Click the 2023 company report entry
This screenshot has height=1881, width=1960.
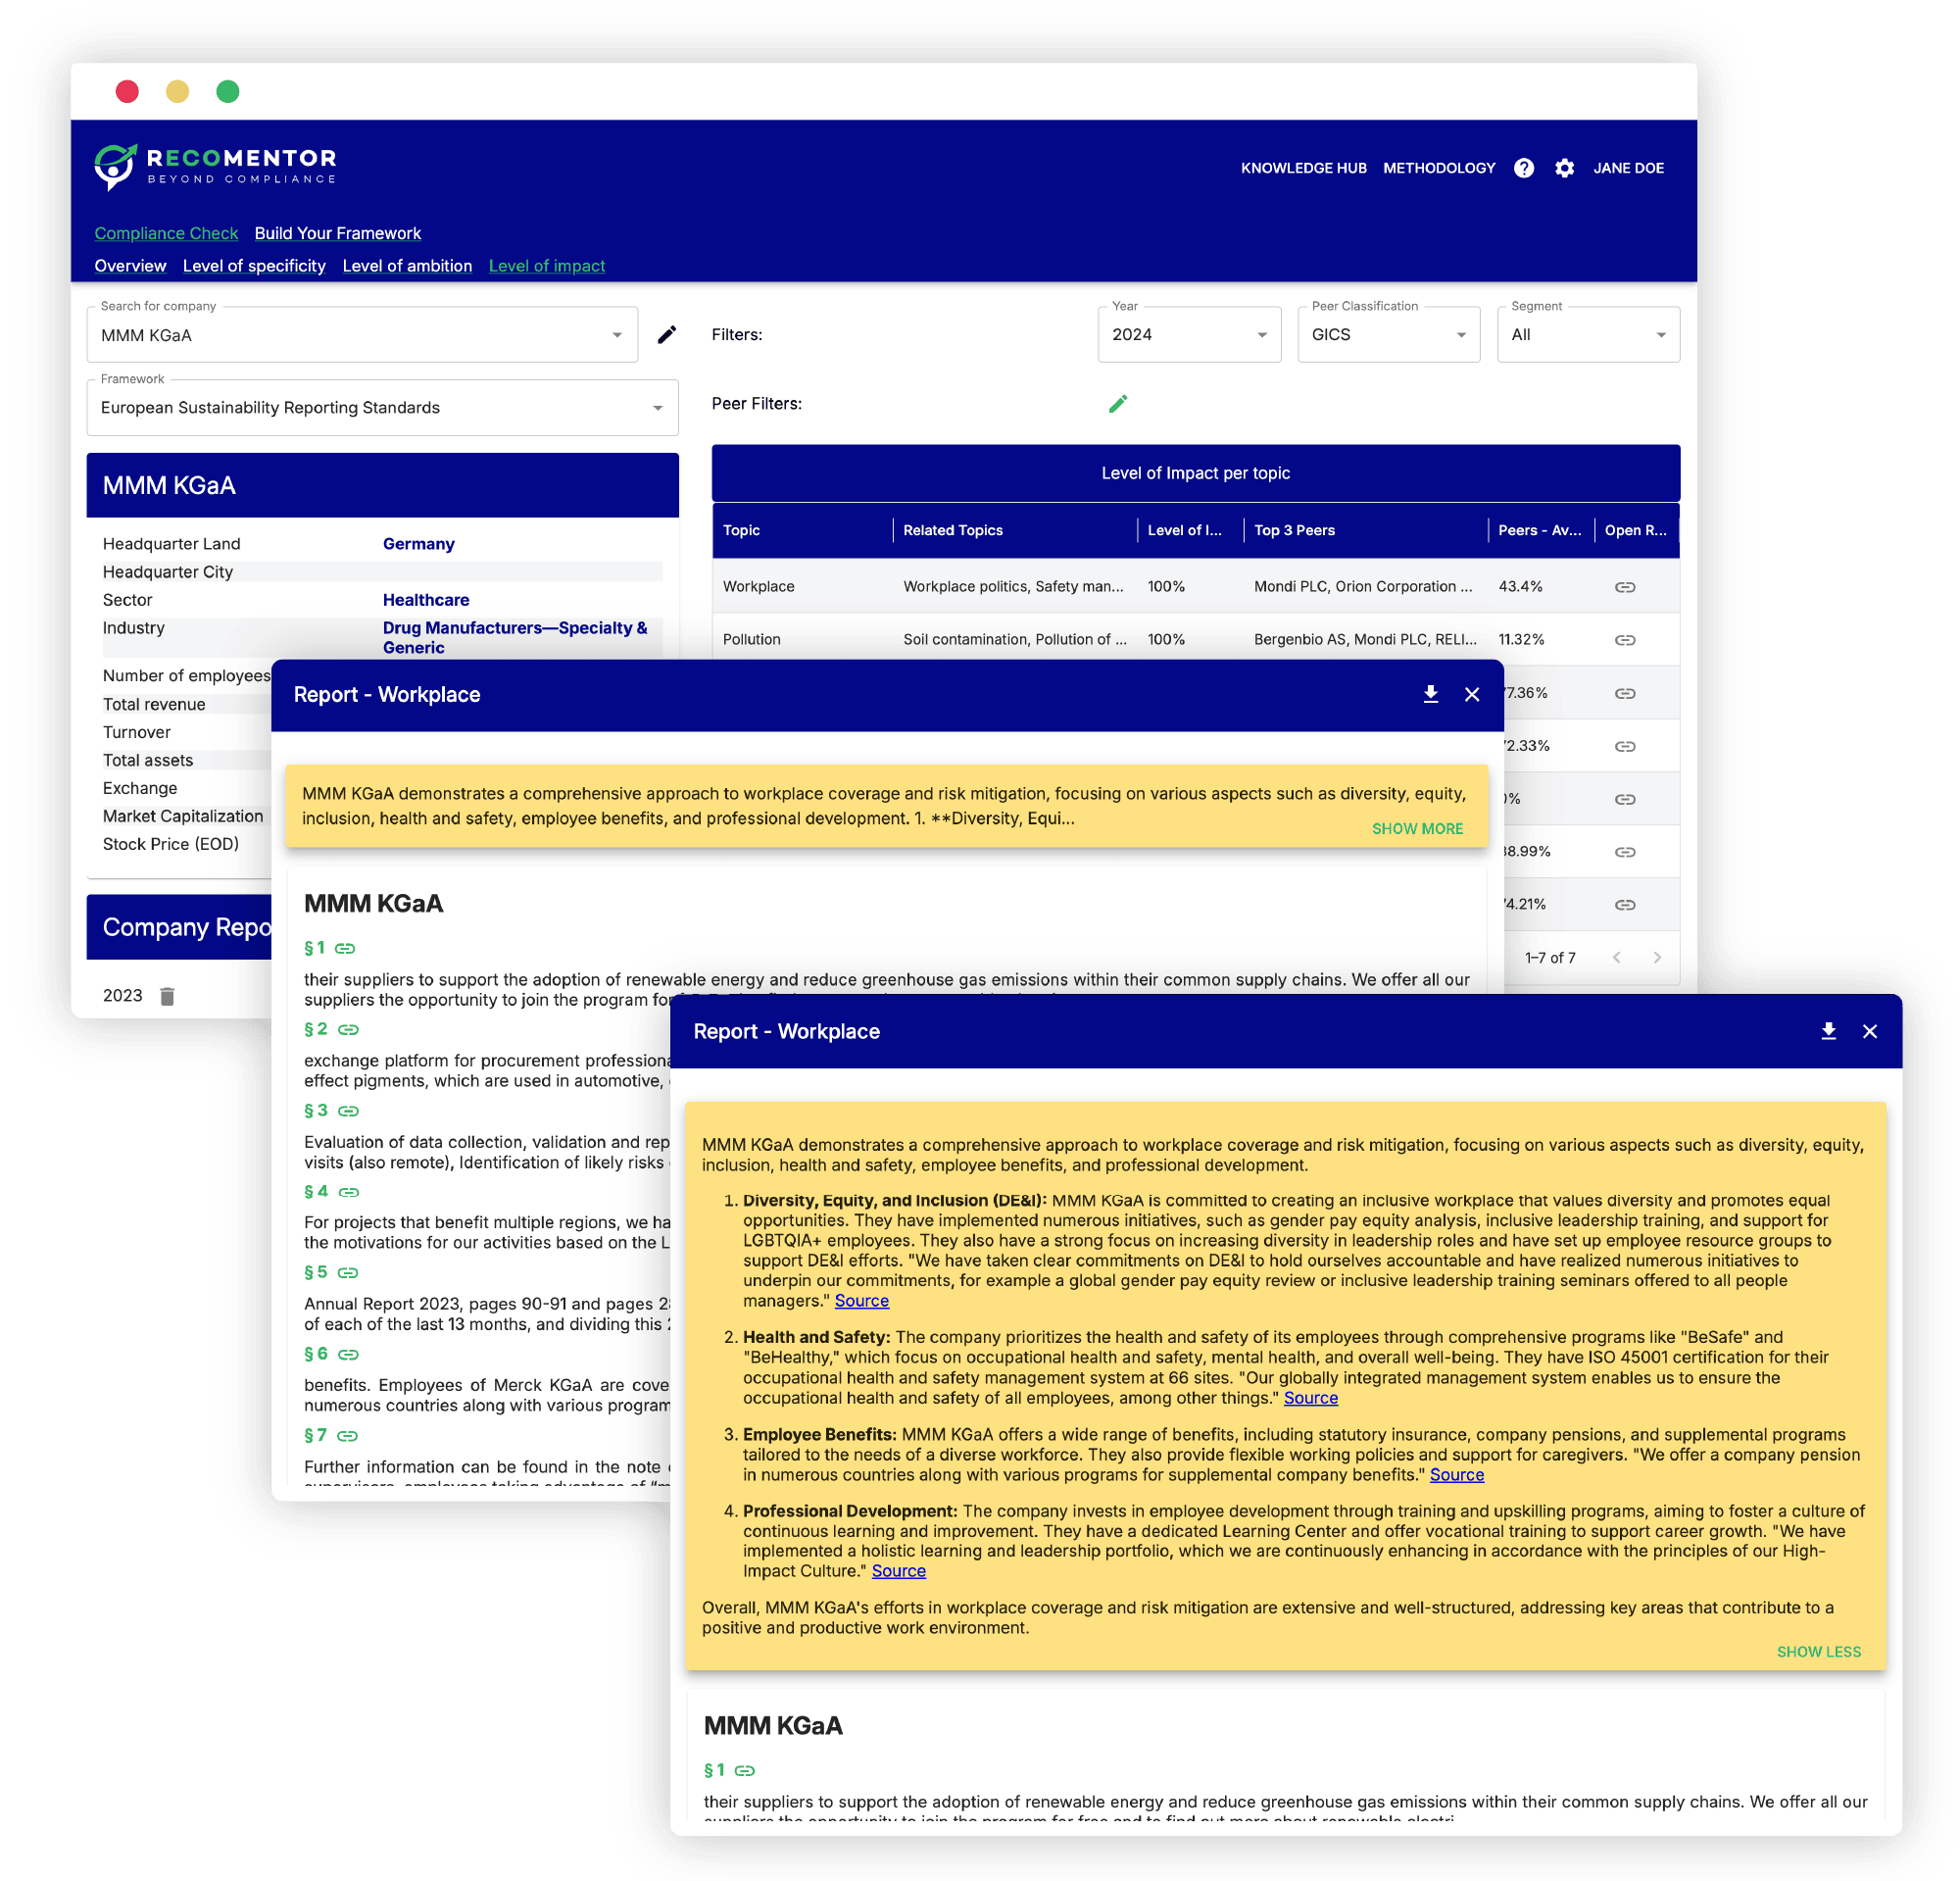tap(123, 996)
